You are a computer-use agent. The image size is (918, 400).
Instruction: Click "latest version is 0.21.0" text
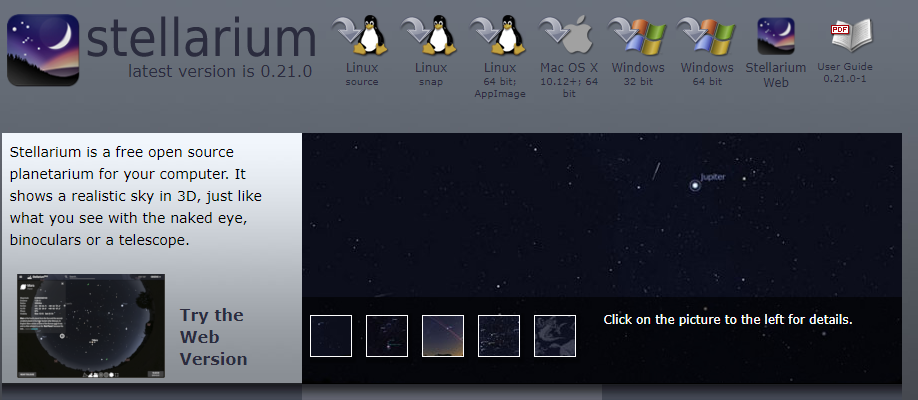click(220, 71)
